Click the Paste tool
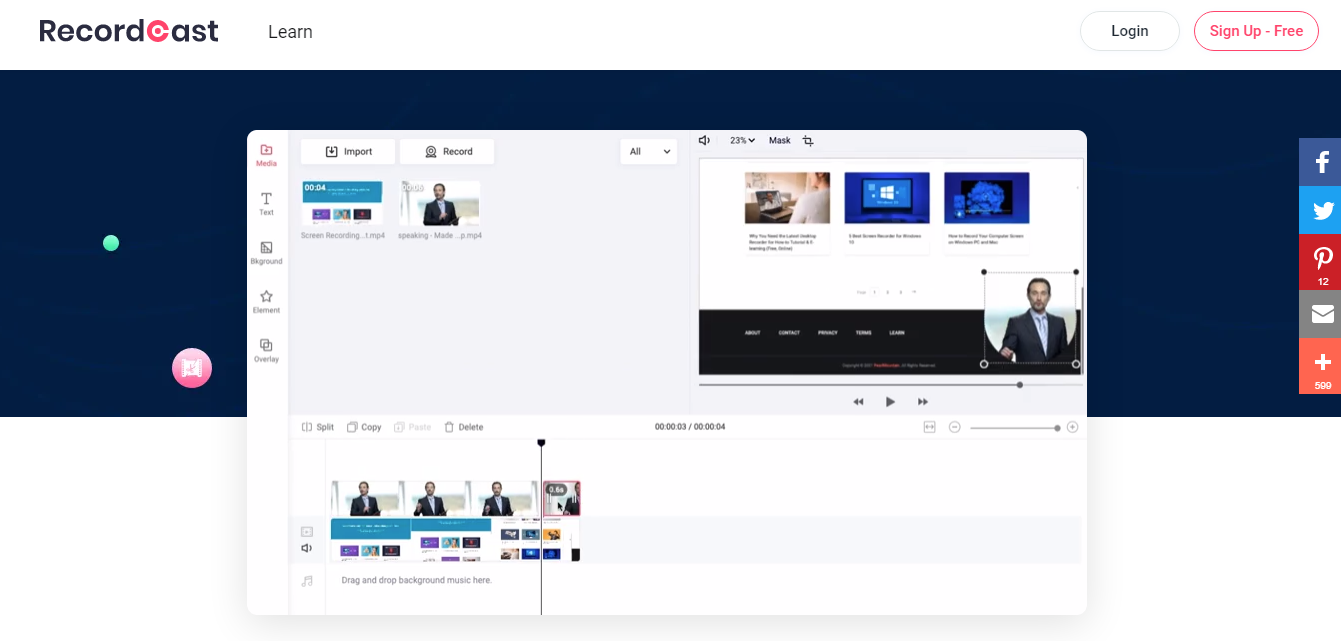The width and height of the screenshot is (1341, 641). tap(413, 427)
